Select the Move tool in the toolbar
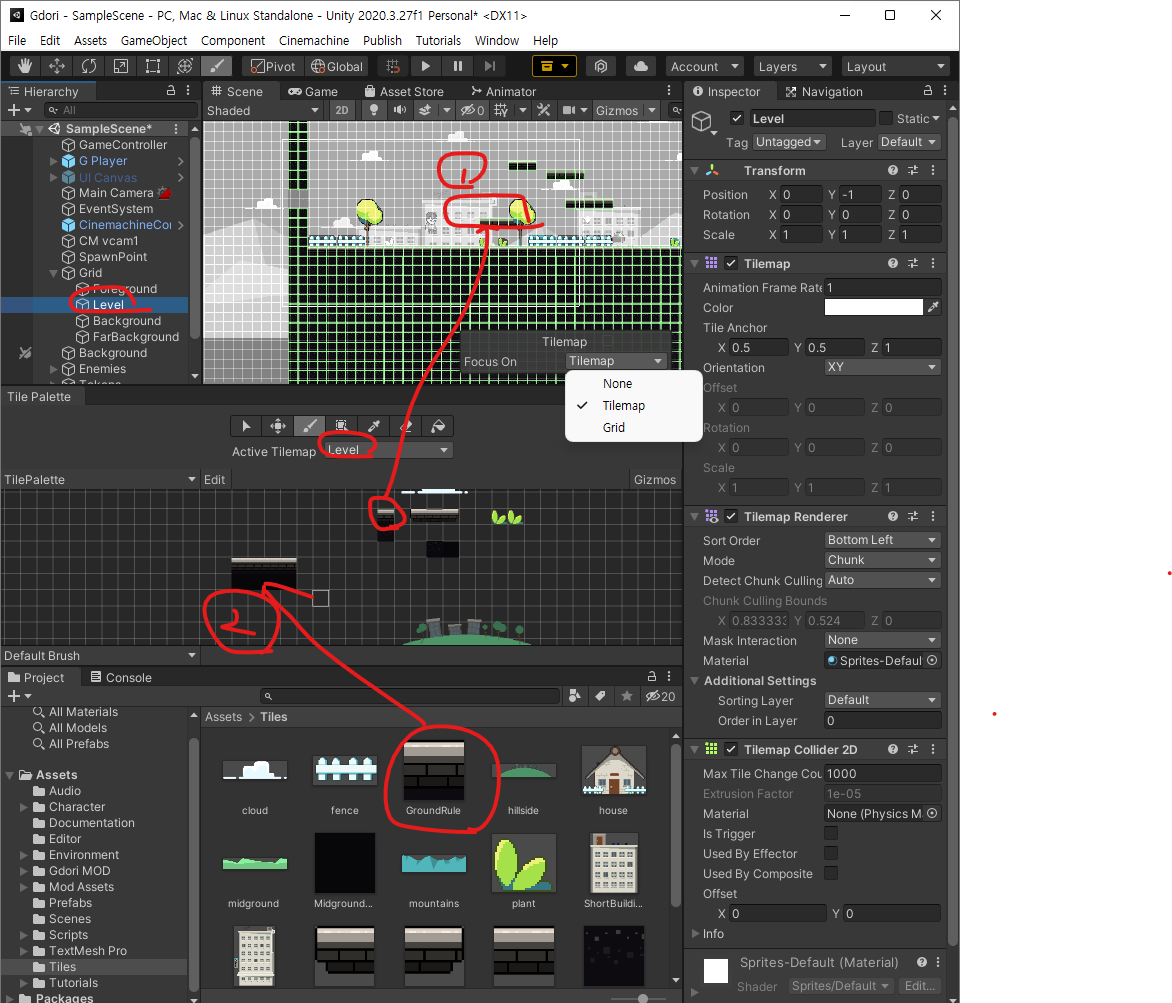1172x1003 pixels. tap(57, 67)
